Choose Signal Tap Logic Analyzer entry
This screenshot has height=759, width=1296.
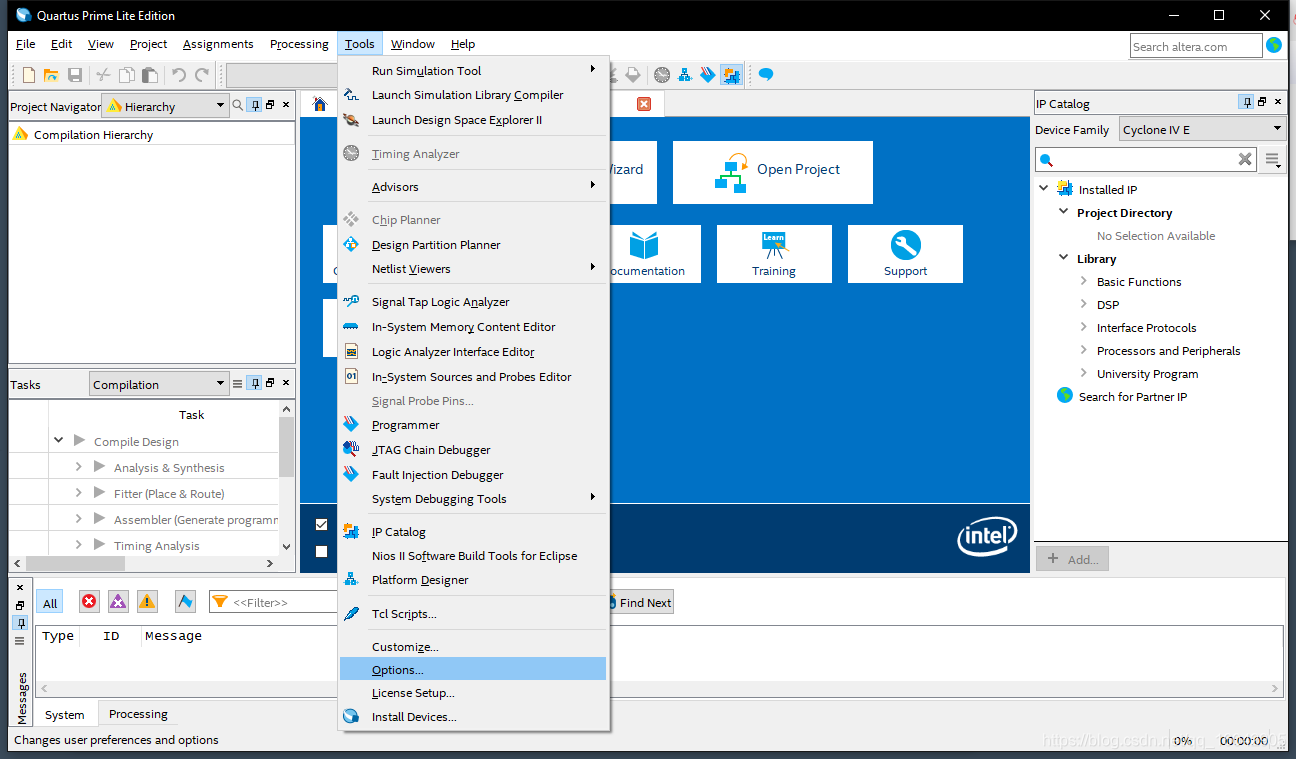[x=473, y=302]
